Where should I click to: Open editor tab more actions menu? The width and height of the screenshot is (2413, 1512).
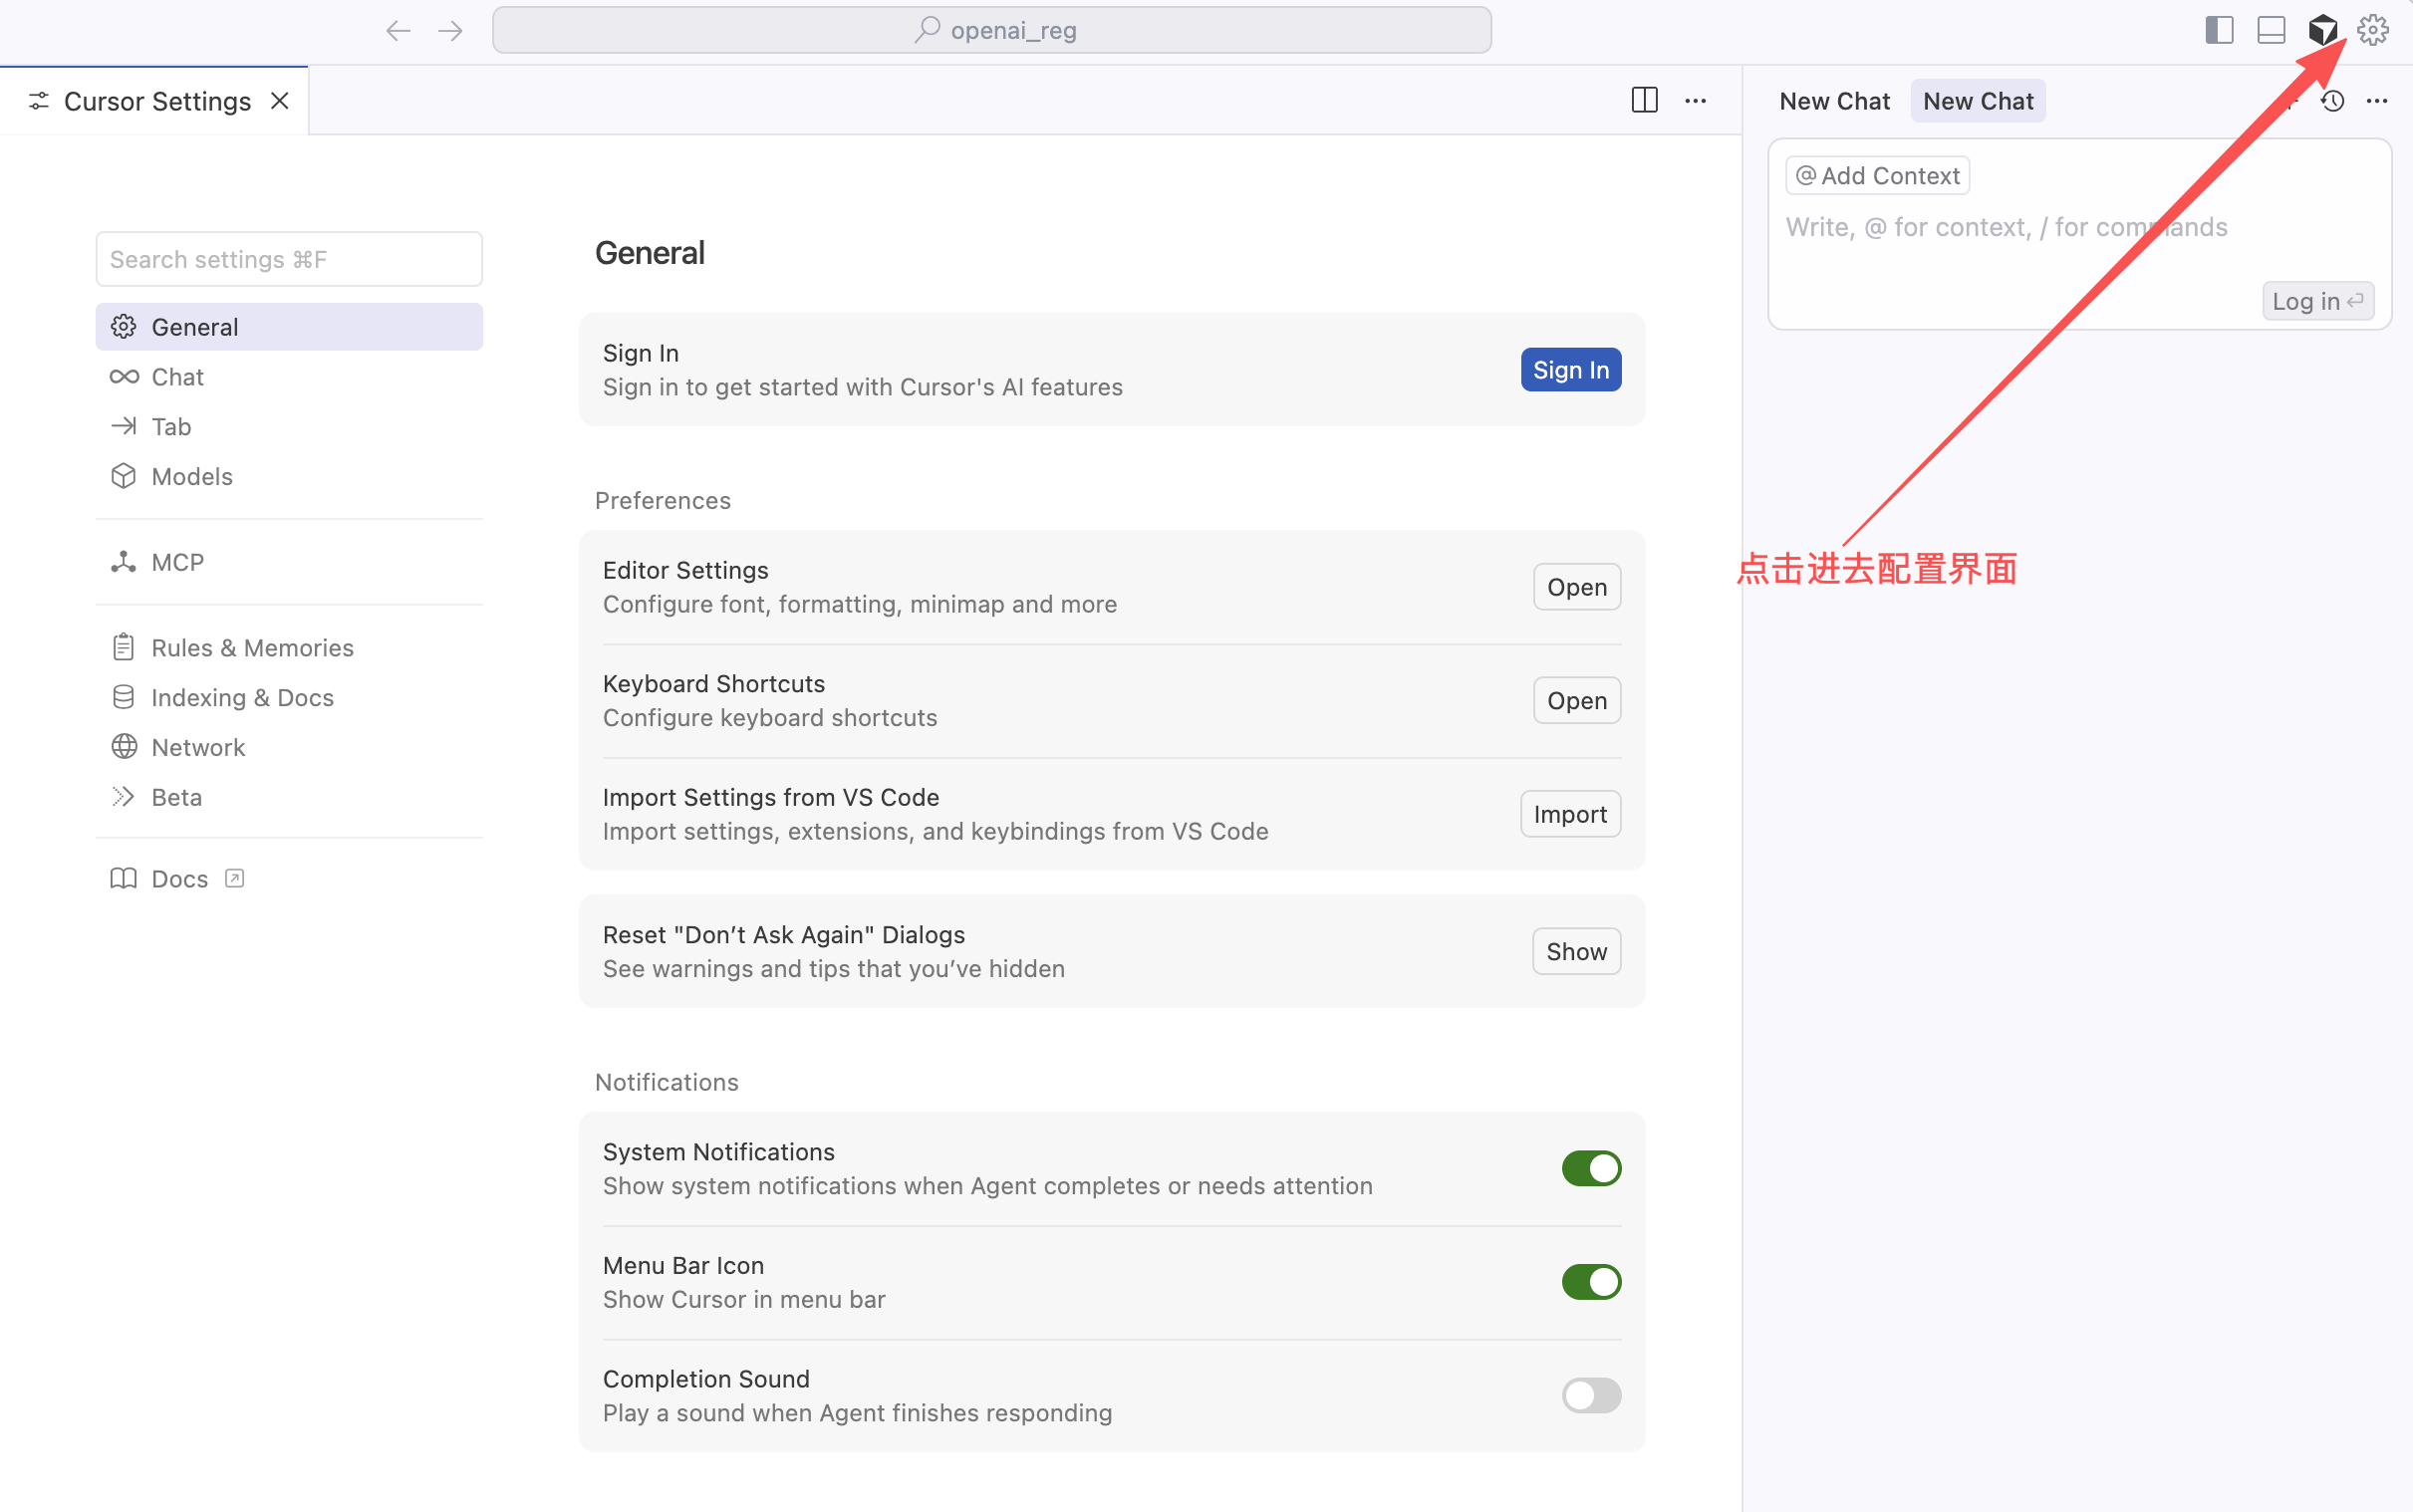pos(1695,100)
